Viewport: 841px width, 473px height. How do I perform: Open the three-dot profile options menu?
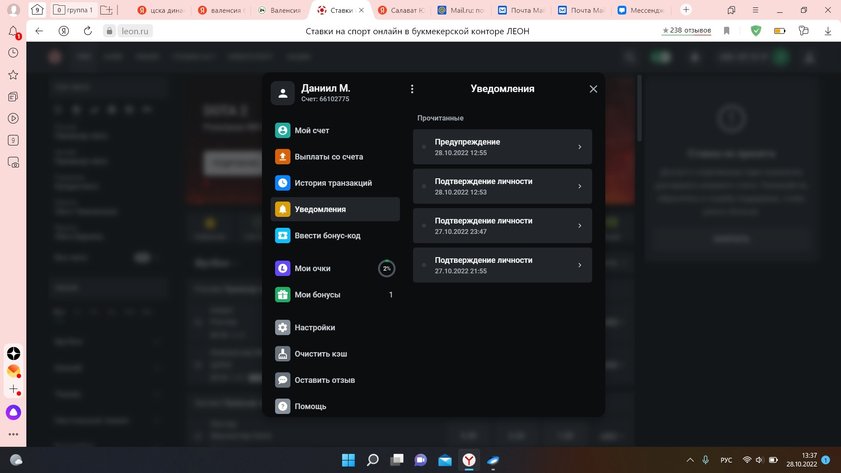point(412,89)
